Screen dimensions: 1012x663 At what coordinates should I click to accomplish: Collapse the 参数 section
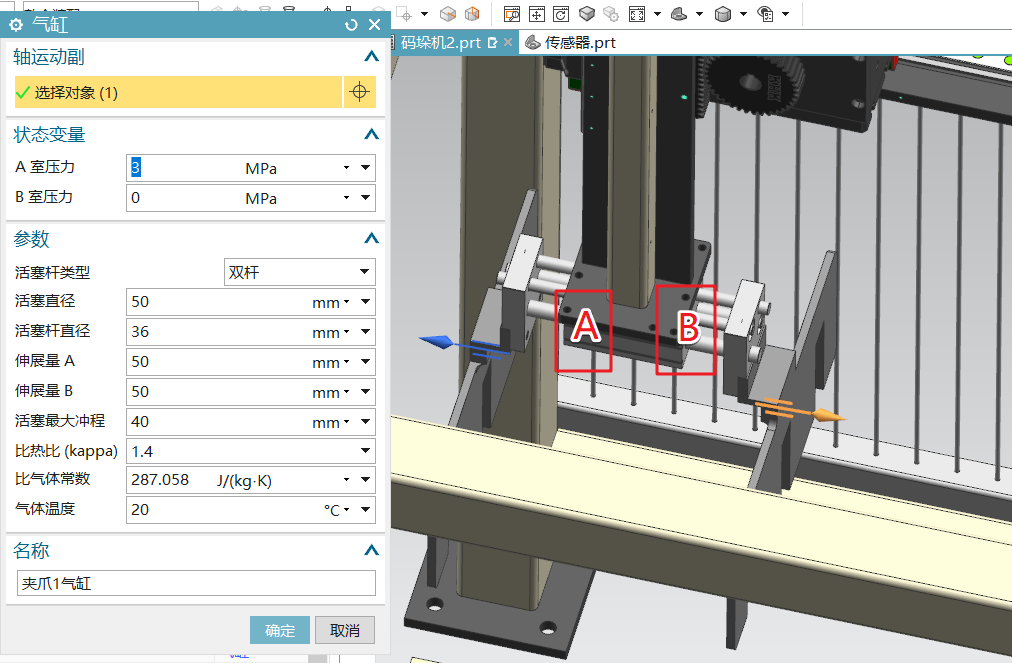pyautogui.click(x=371, y=238)
